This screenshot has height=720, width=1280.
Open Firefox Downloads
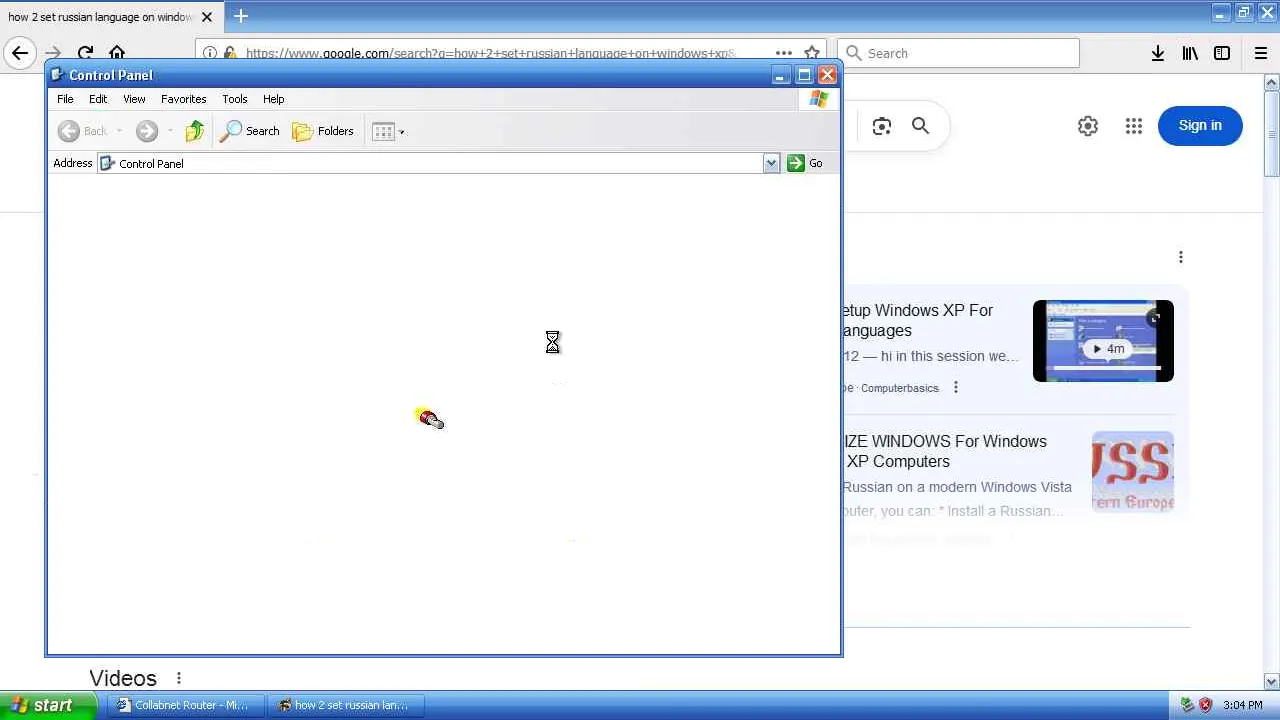click(x=1157, y=53)
